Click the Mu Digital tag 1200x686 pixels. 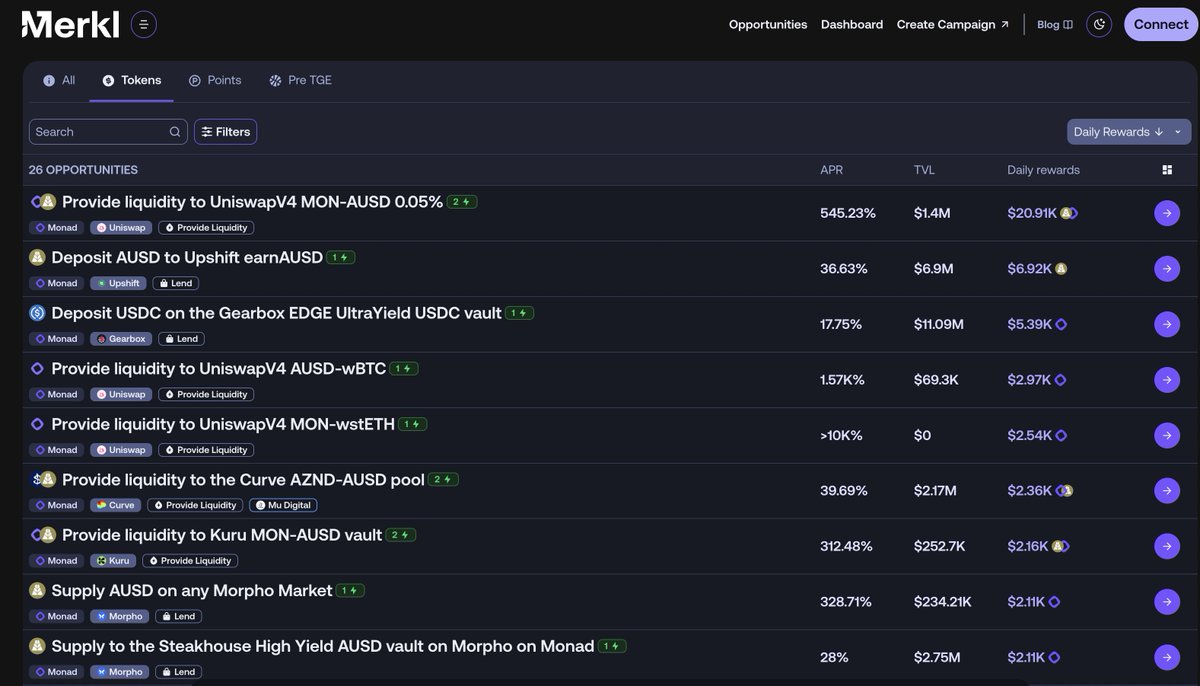pyautogui.click(x=284, y=505)
